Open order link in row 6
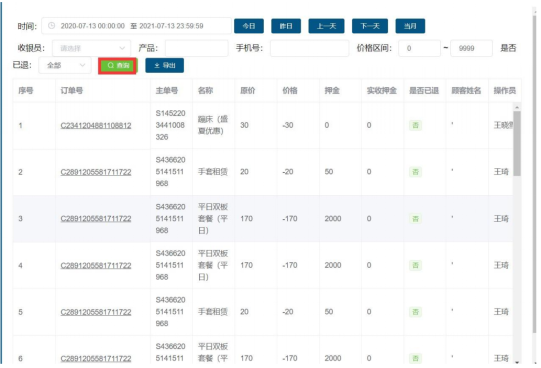541x368 pixels. click(96, 359)
